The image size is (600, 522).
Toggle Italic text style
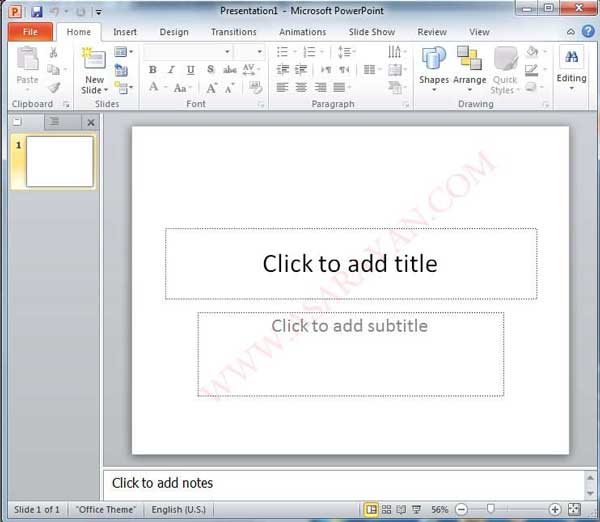171,70
